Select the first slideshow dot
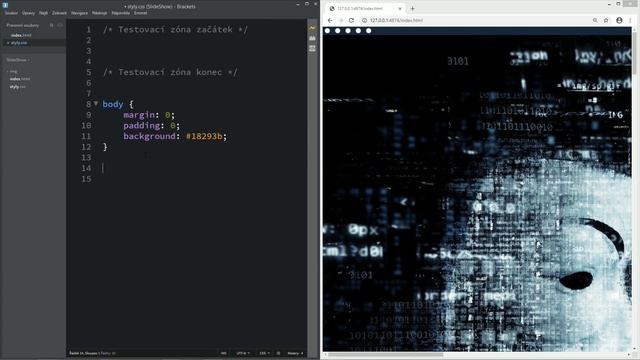The image size is (640, 360). tap(327, 31)
